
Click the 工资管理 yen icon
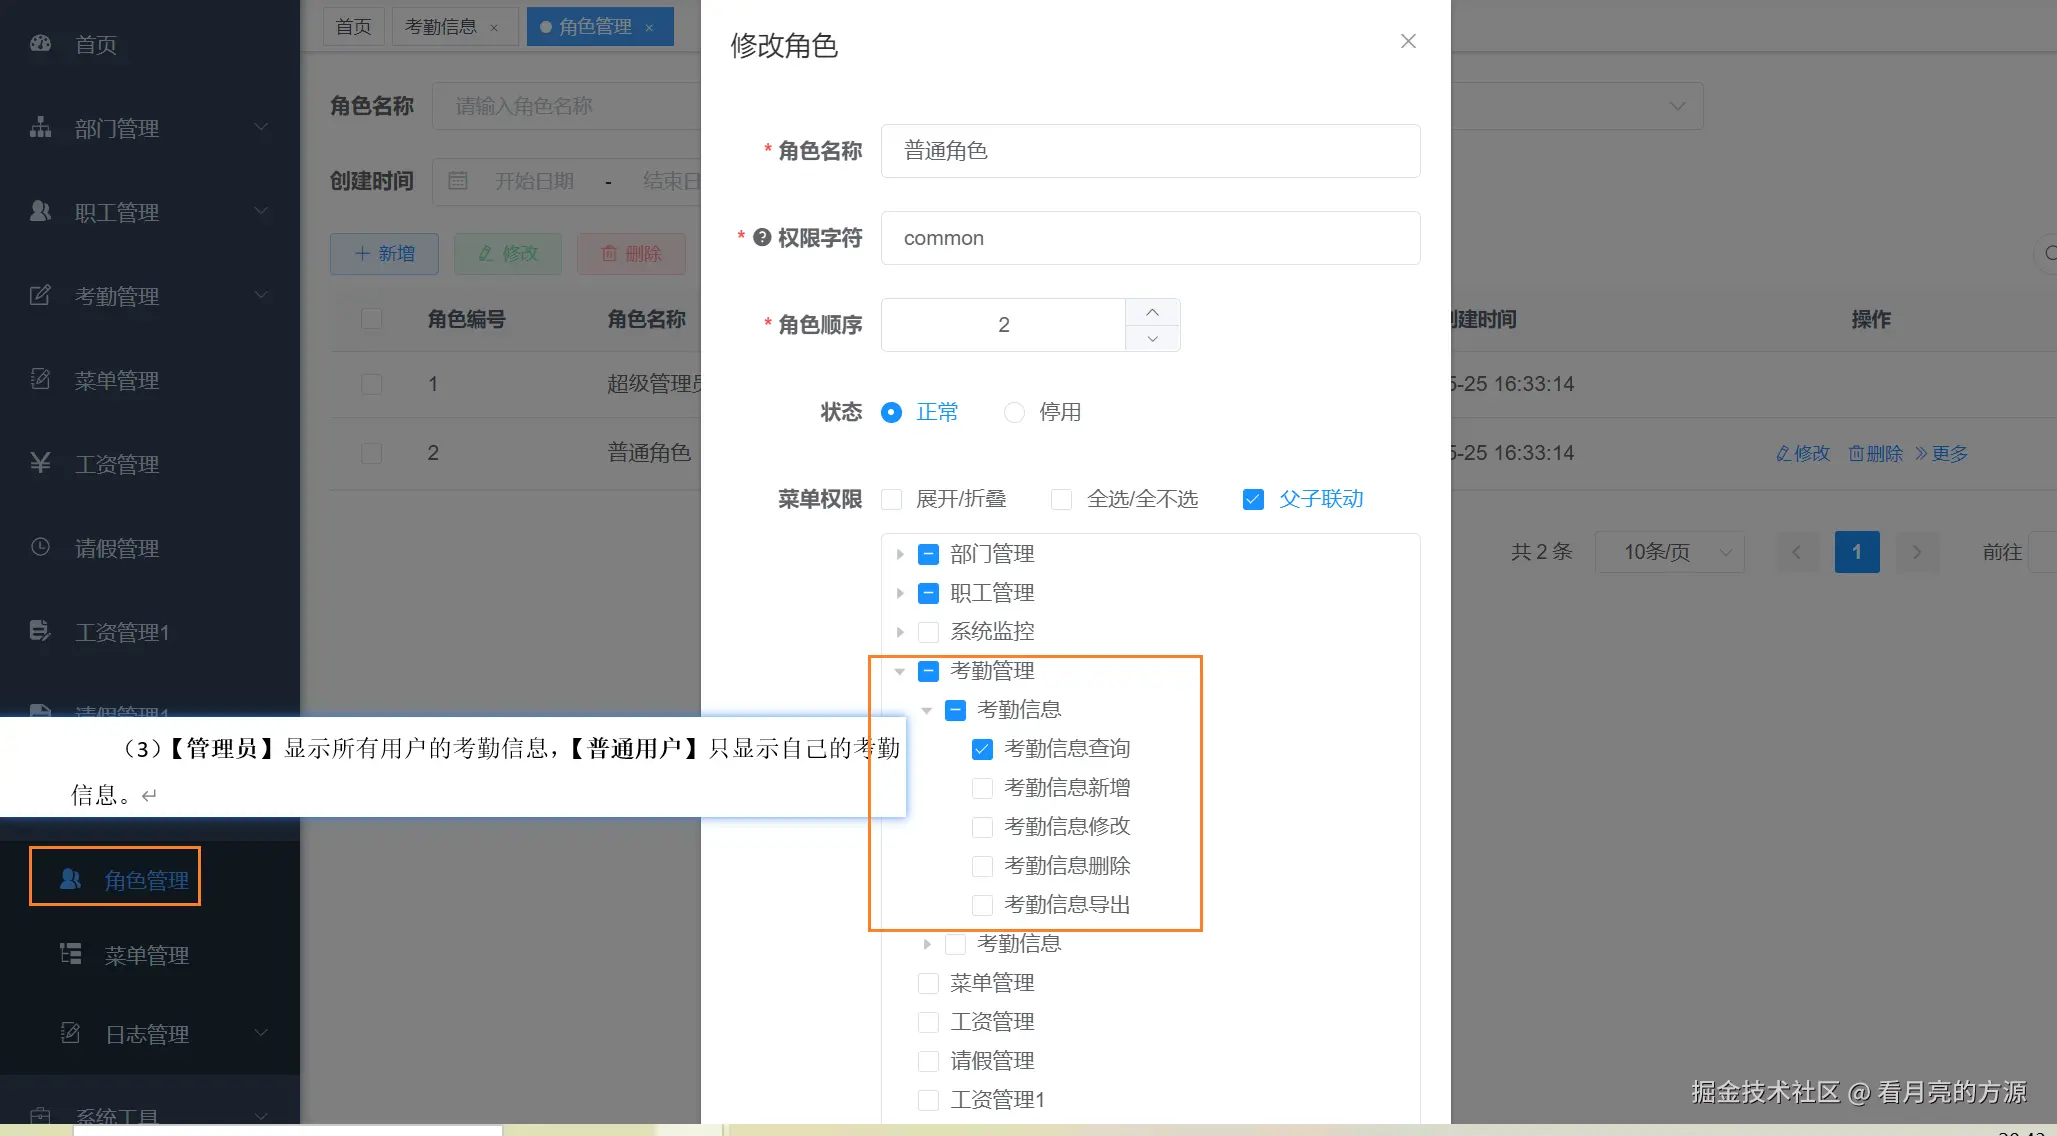(x=40, y=463)
